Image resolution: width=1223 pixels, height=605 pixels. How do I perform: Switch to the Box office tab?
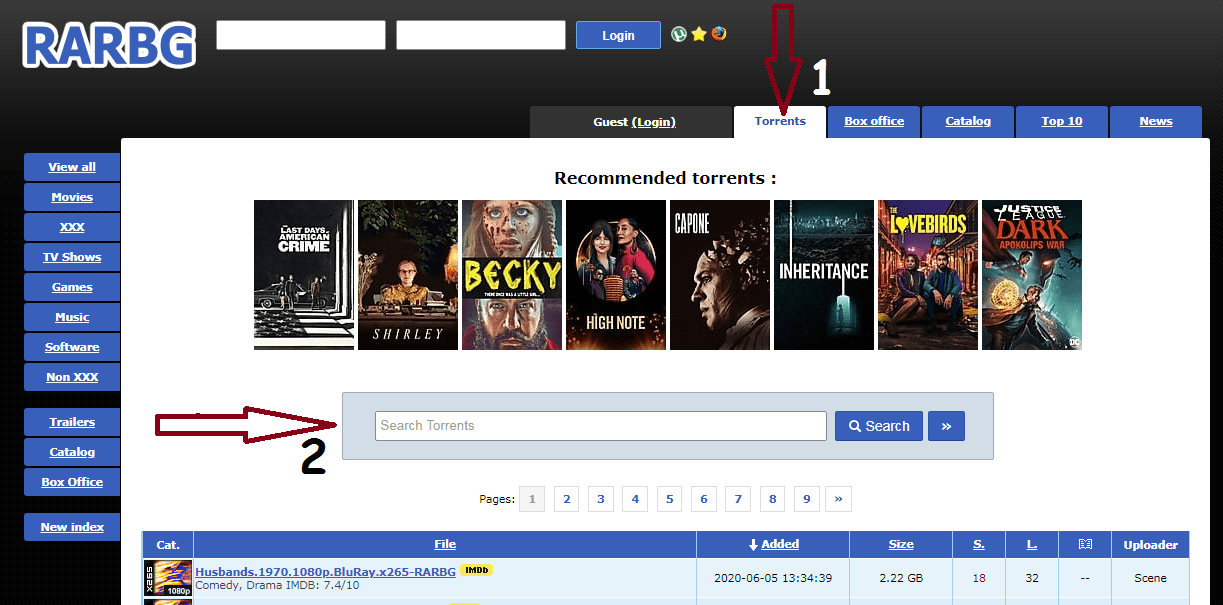click(x=874, y=121)
